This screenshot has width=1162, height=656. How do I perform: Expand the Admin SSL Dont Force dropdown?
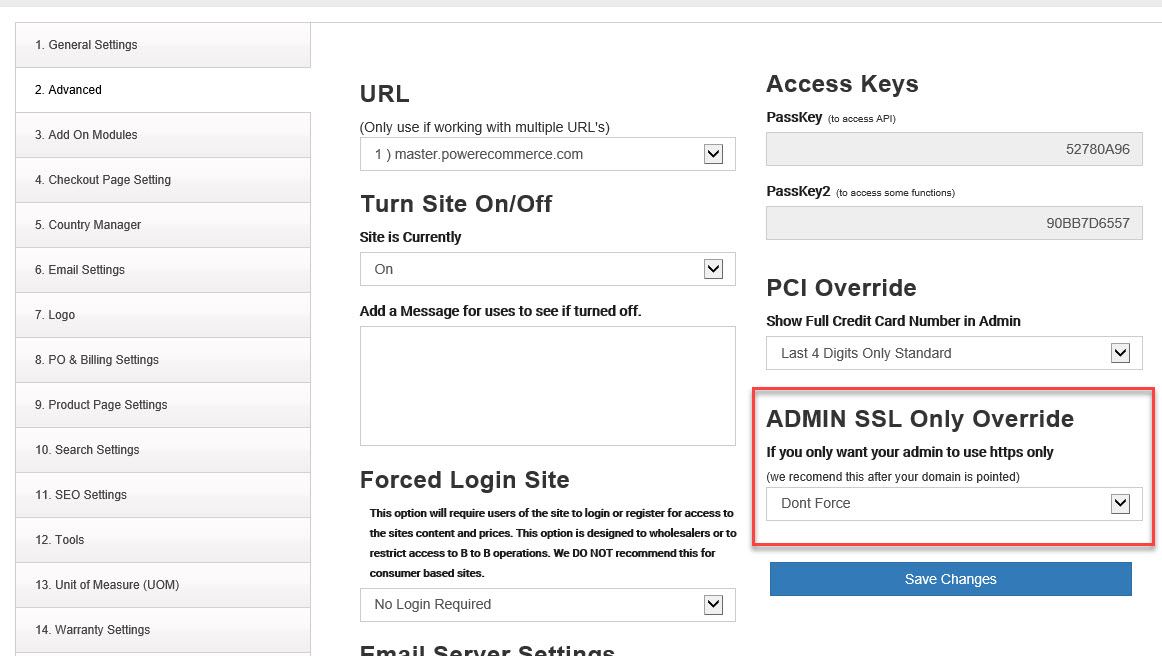(x=954, y=503)
